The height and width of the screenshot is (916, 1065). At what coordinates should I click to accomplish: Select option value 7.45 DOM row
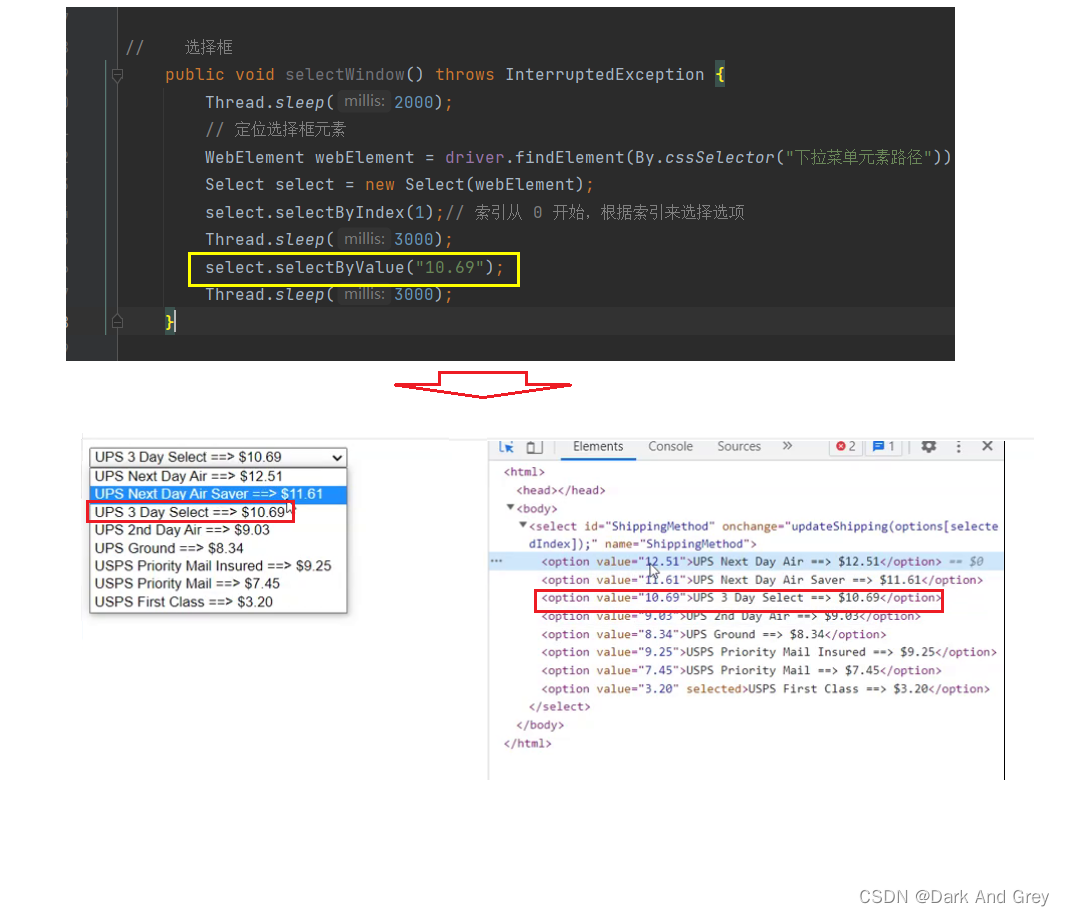[x=741, y=670]
